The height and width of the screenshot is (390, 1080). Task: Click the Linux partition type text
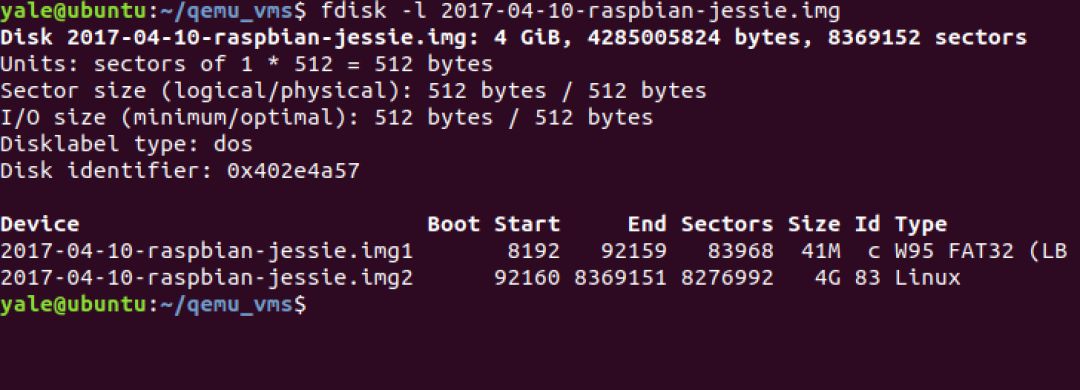[927, 278]
